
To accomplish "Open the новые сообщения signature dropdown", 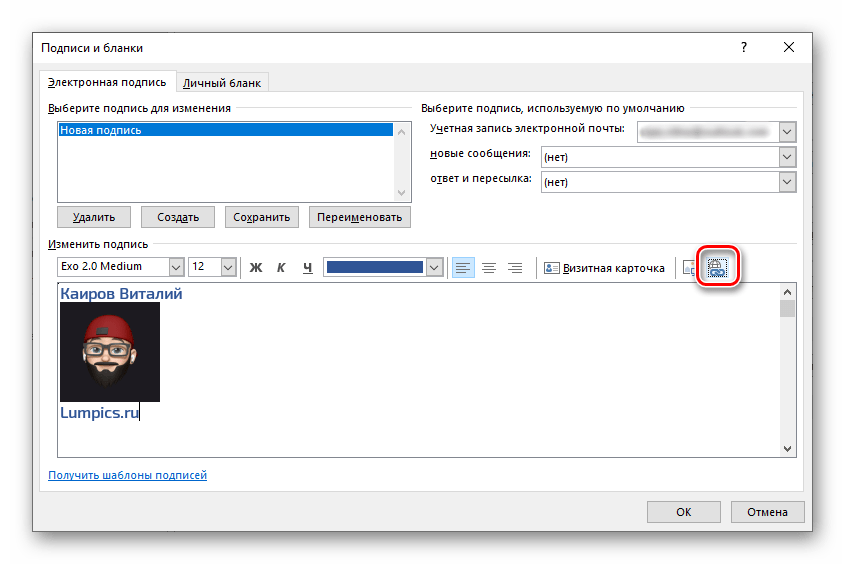I will tap(787, 157).
